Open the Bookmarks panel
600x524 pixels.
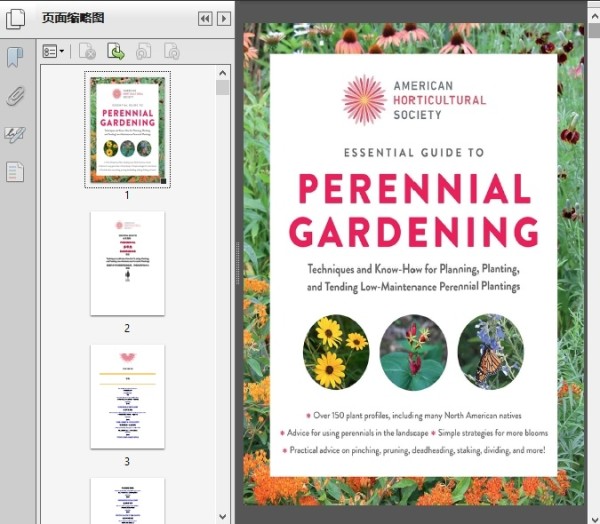pyautogui.click(x=15, y=57)
